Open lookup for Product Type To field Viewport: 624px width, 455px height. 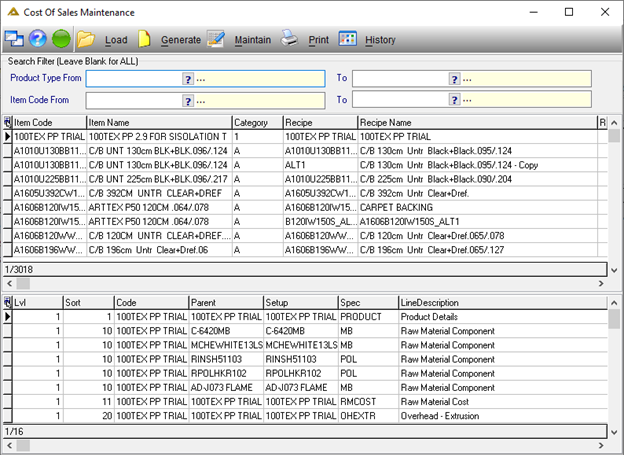454,79
